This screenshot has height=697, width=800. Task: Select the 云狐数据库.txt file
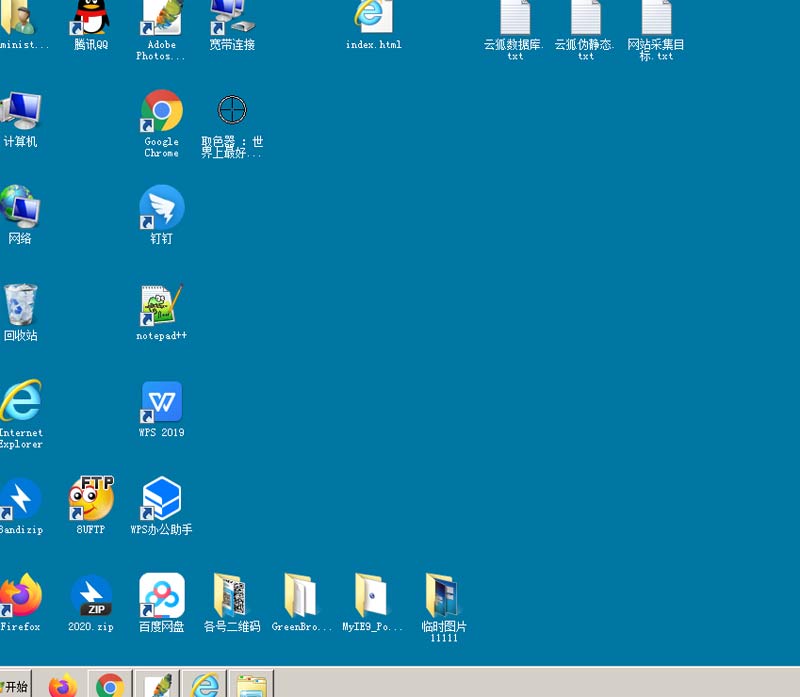(515, 20)
